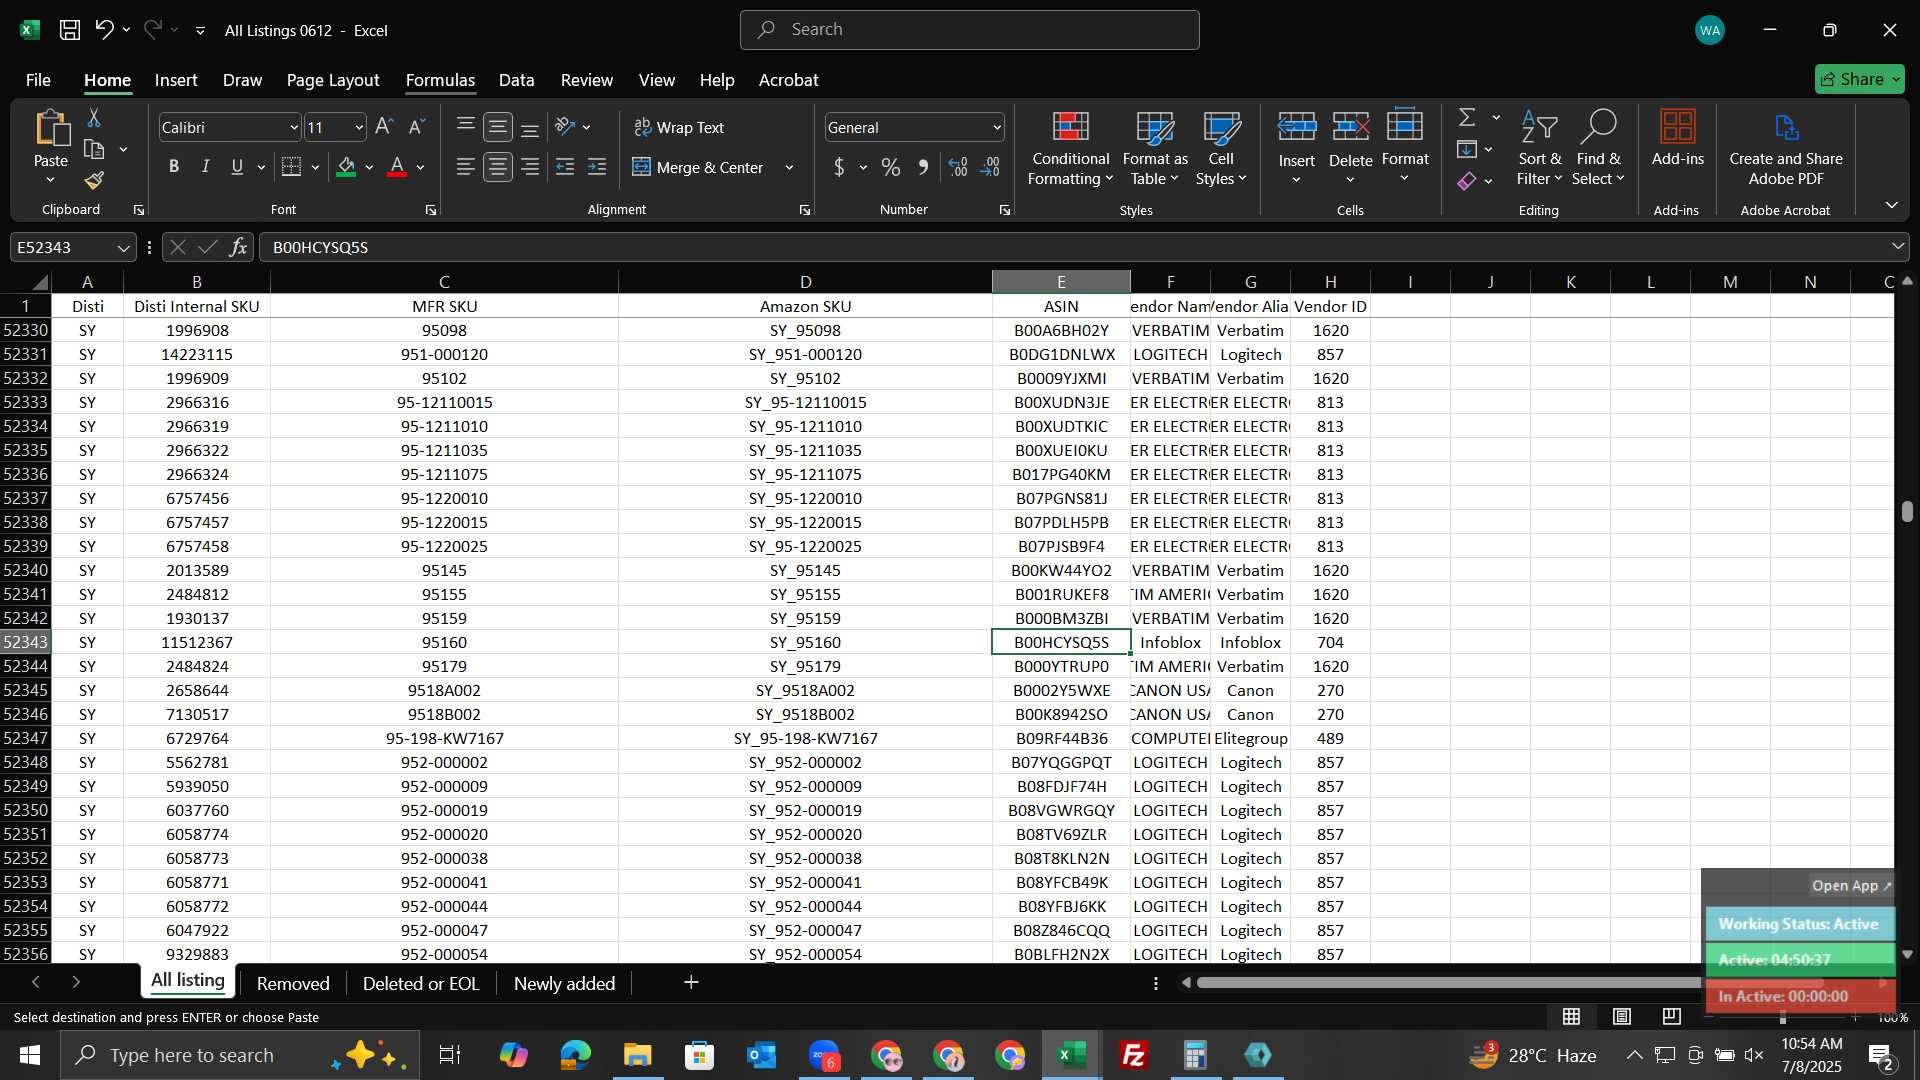
Task: Toggle Middle Align vertical alignment
Action: [x=497, y=127]
